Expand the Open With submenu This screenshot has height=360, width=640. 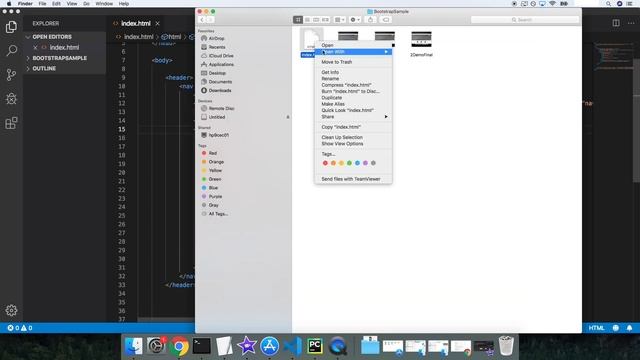click(353, 52)
